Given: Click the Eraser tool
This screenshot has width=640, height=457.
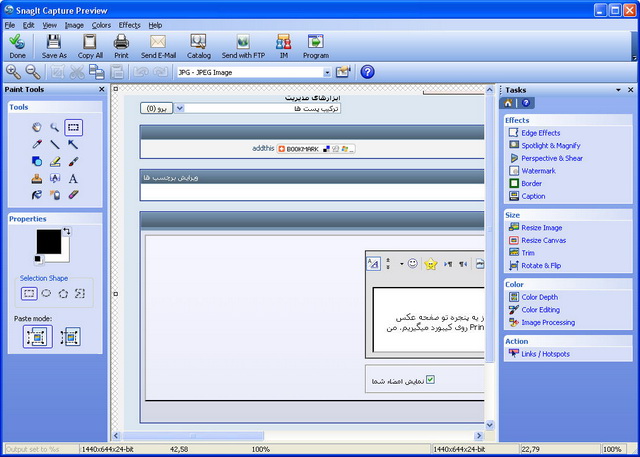Looking at the screenshot, I should [73, 195].
